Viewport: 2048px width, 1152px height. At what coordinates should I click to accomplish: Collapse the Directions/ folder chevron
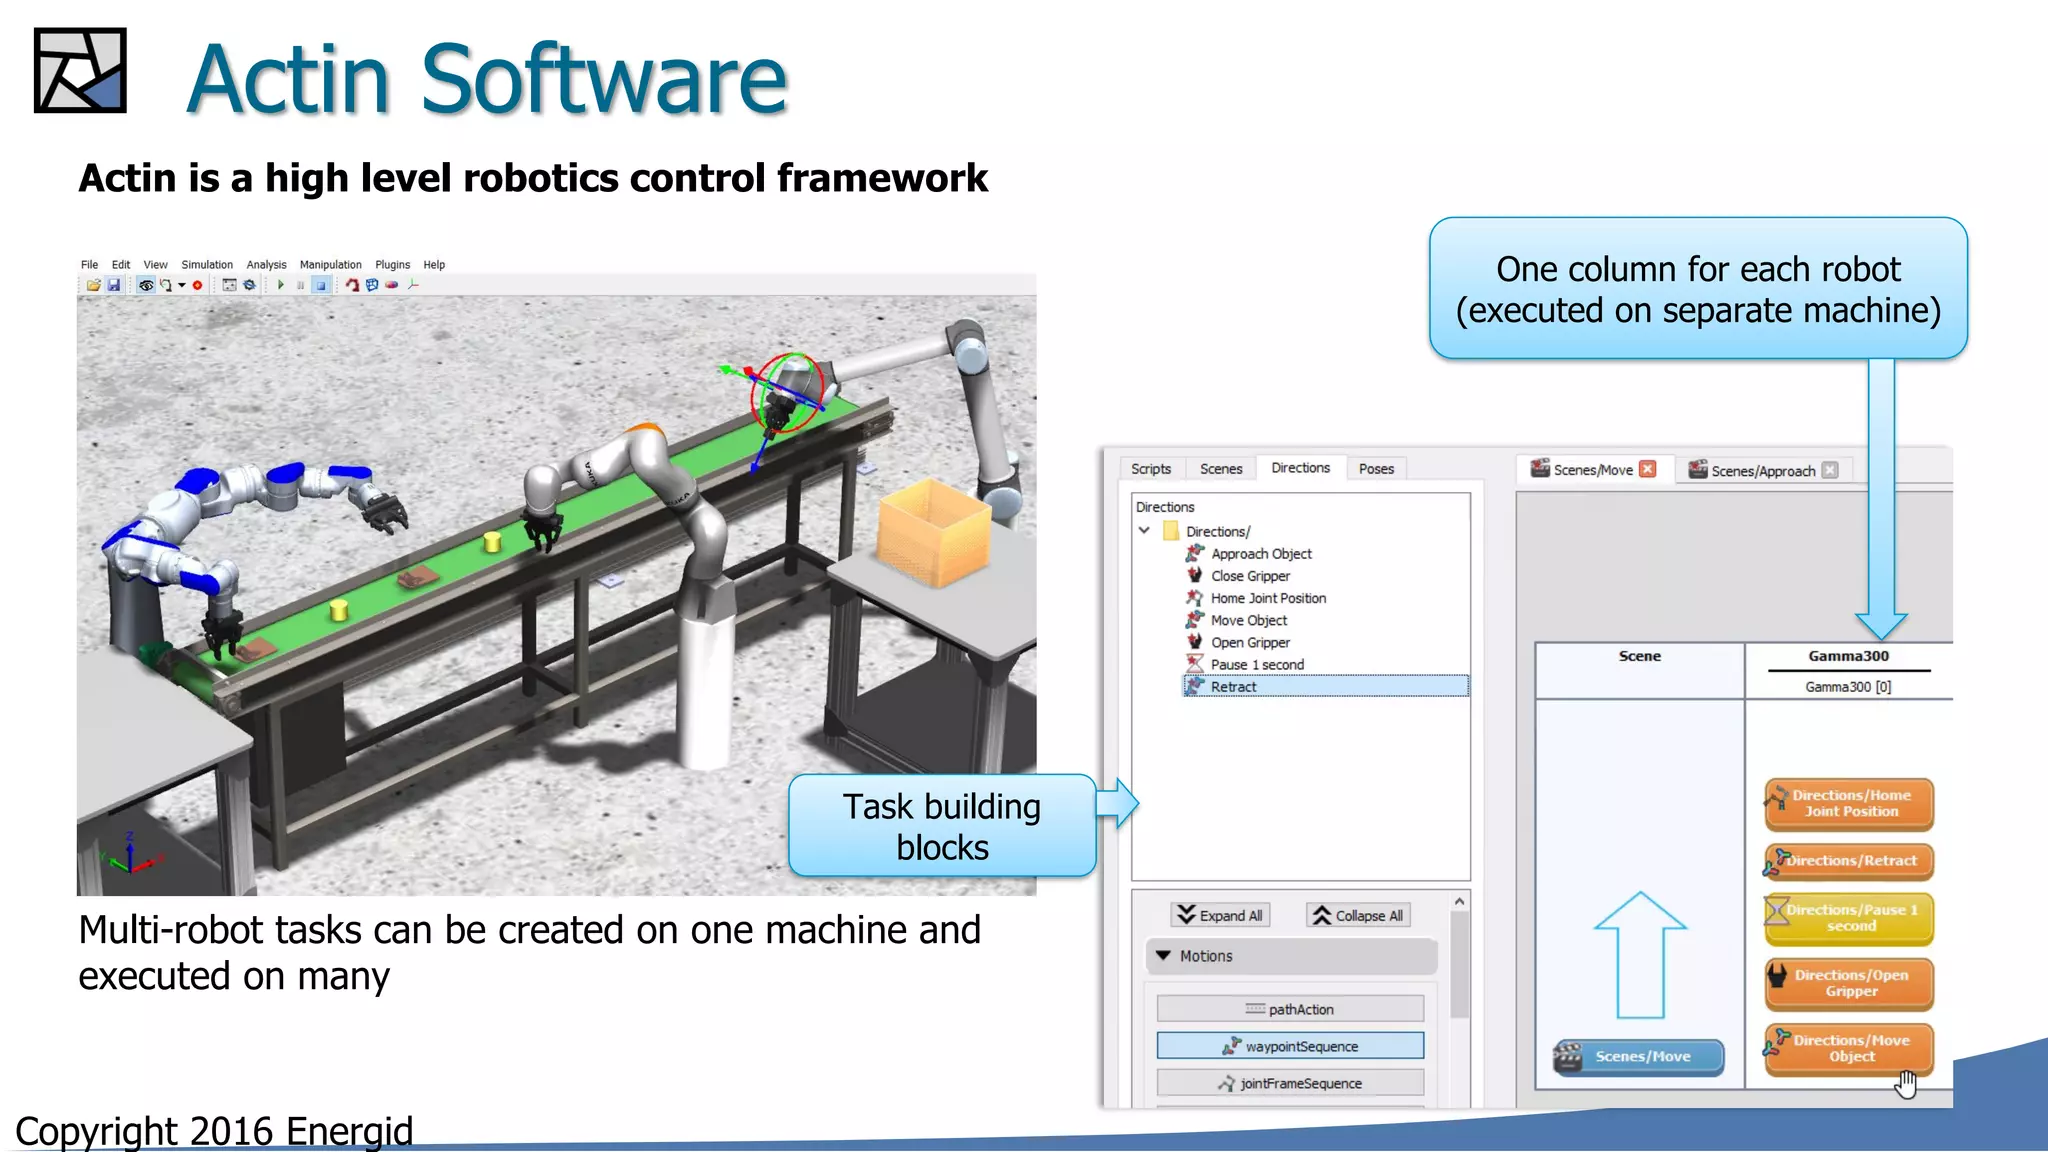pos(1144,531)
